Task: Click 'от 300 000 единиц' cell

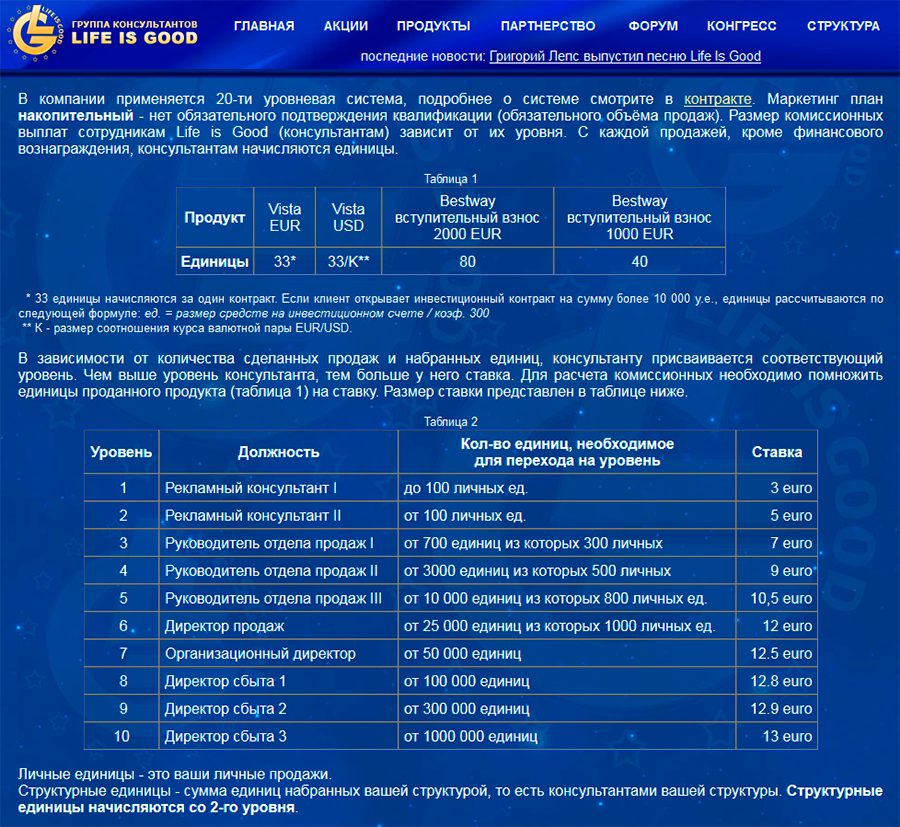Action: tap(567, 708)
